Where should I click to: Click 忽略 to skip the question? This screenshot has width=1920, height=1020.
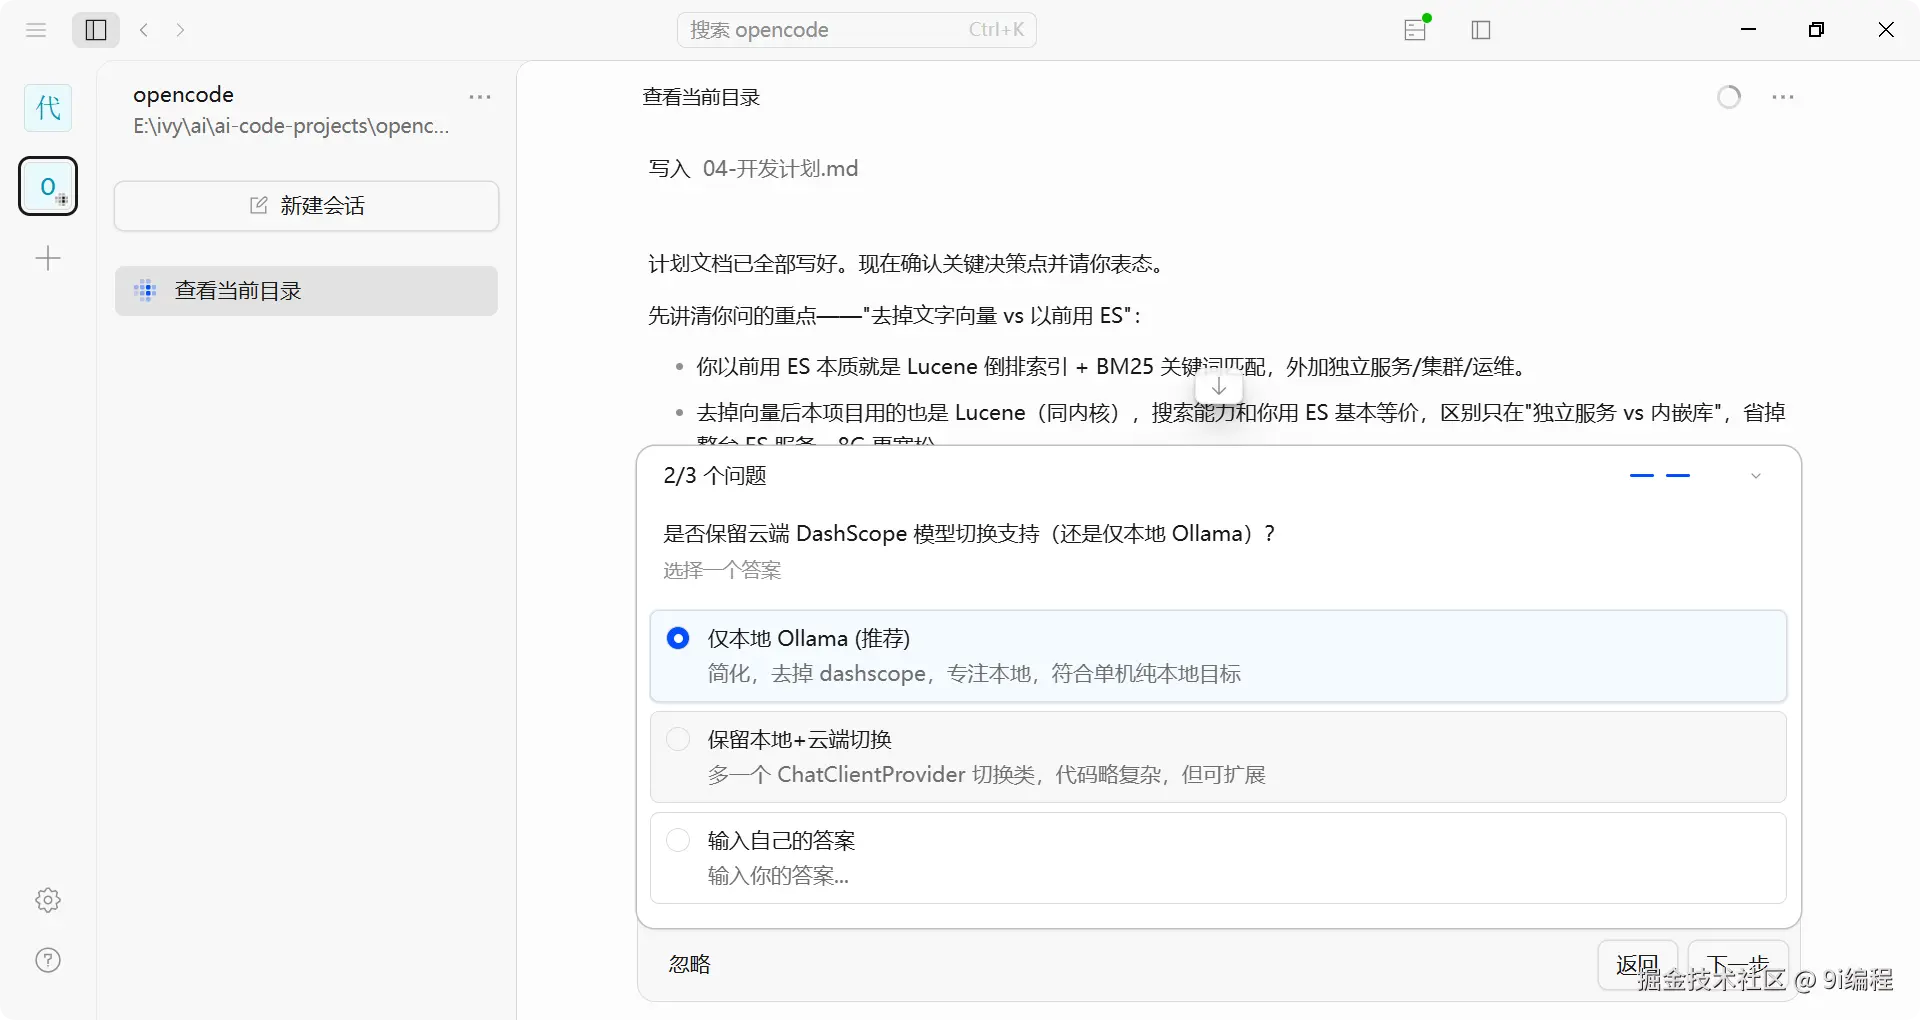tap(690, 964)
